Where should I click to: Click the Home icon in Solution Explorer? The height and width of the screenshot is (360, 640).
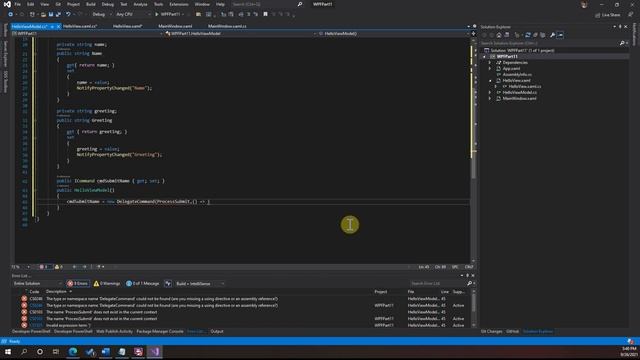pyautogui.click(x=499, y=35)
